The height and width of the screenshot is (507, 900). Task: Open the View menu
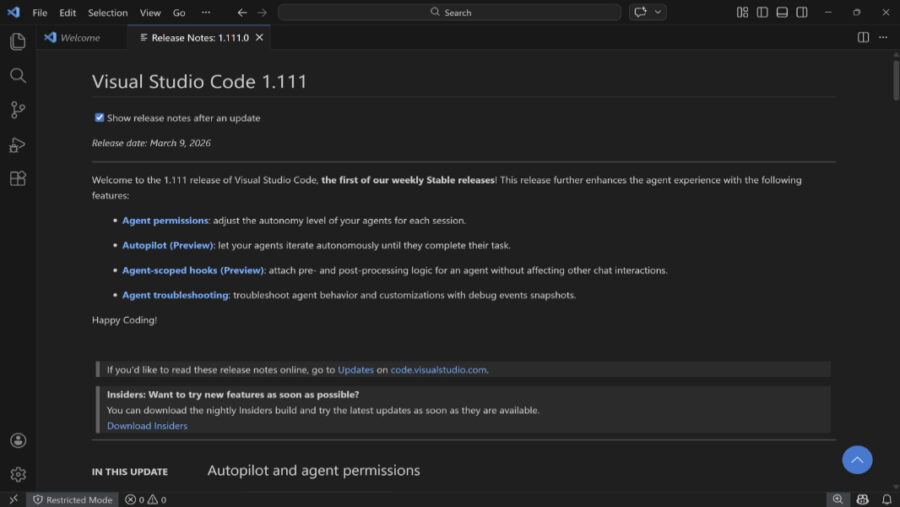pyautogui.click(x=150, y=12)
